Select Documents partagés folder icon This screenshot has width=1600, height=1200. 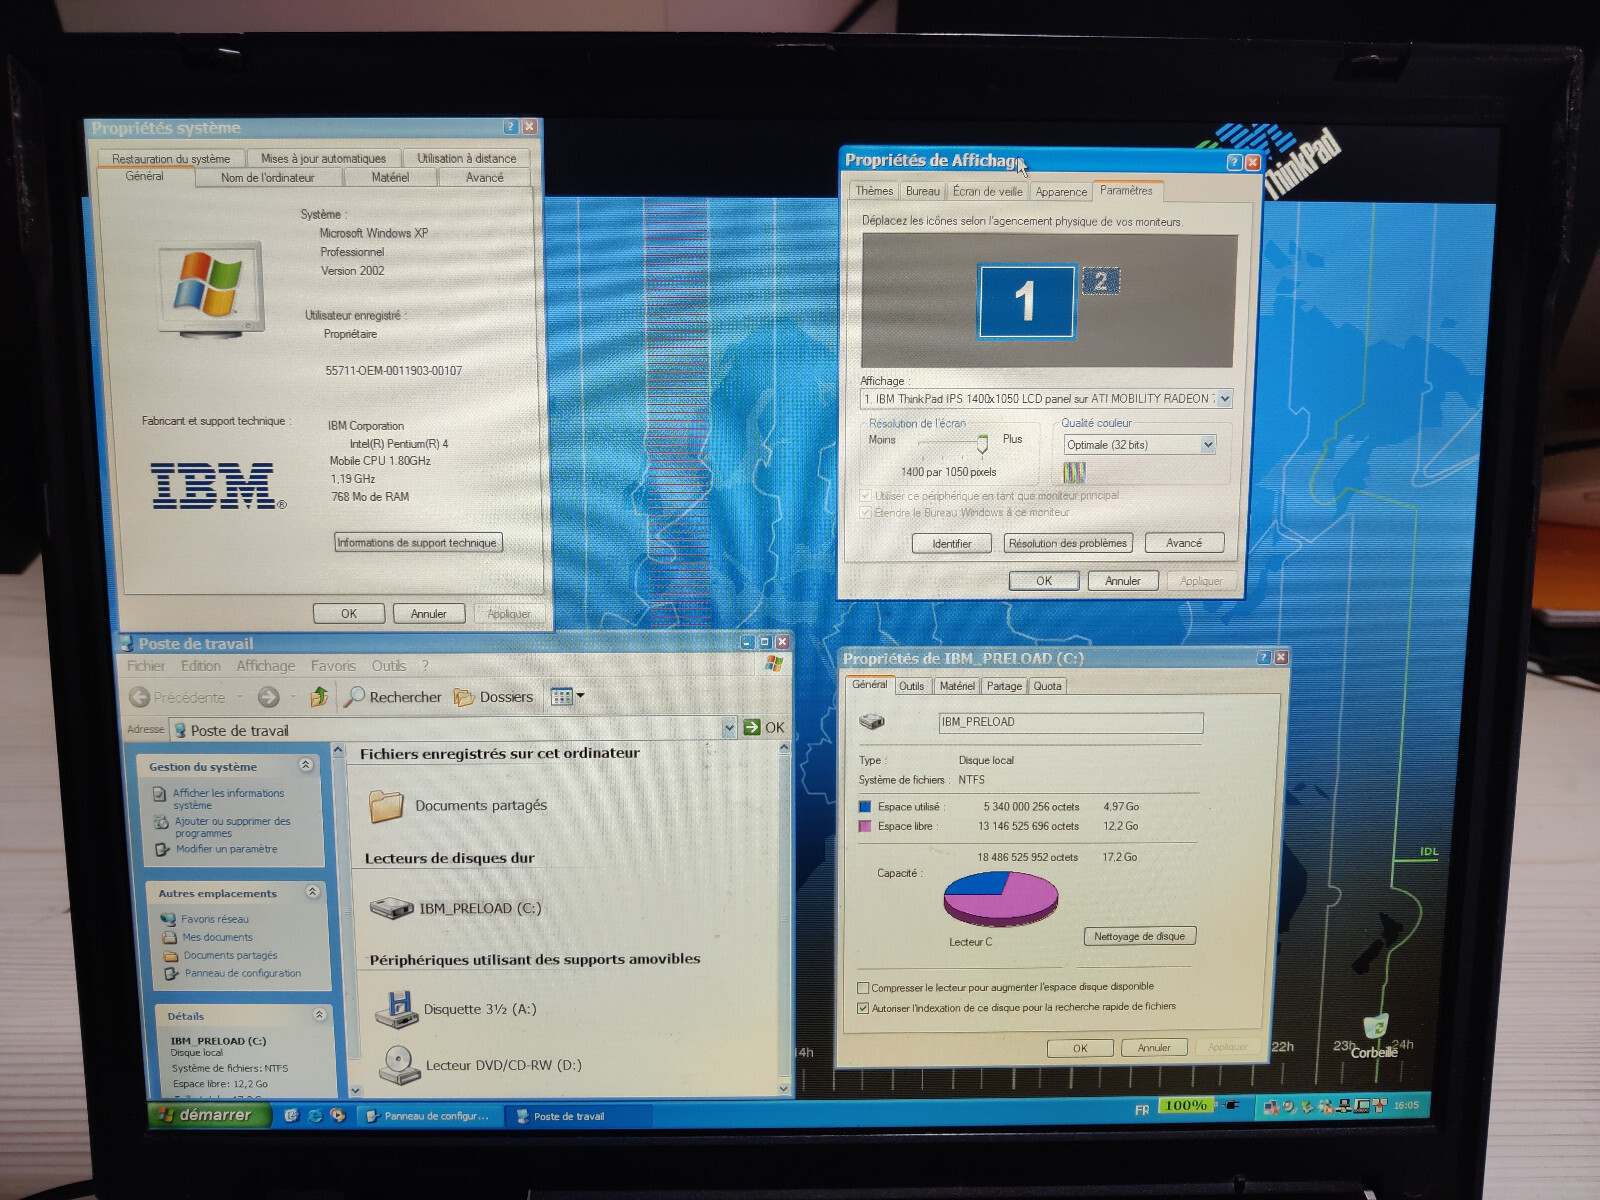pyautogui.click(x=386, y=805)
